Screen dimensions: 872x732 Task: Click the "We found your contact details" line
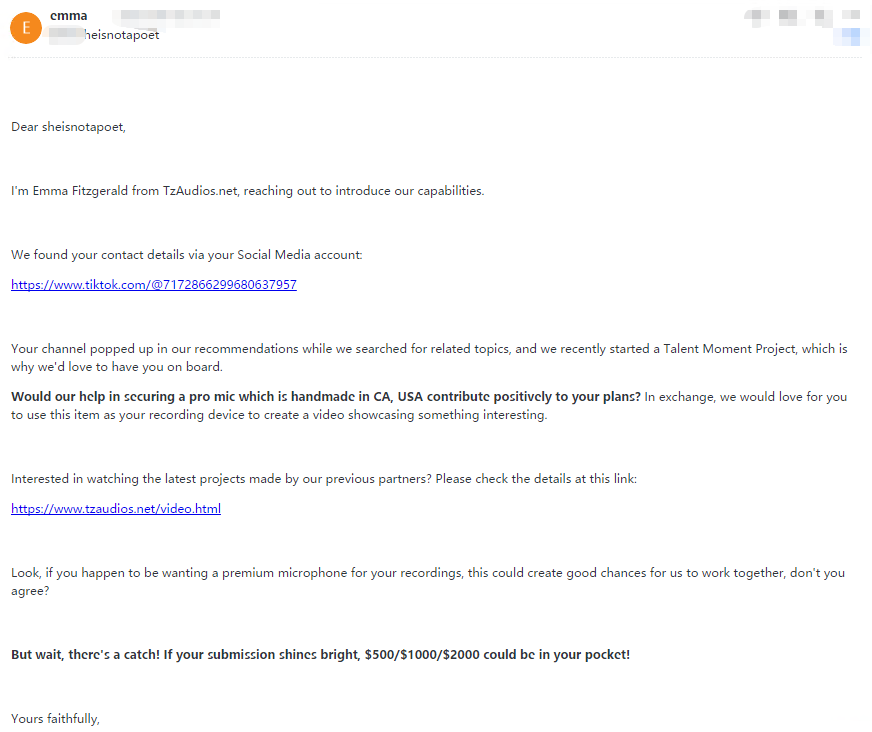pos(186,255)
